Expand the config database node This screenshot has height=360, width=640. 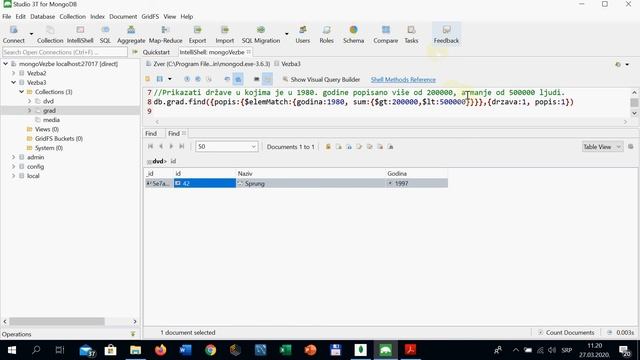(13, 167)
